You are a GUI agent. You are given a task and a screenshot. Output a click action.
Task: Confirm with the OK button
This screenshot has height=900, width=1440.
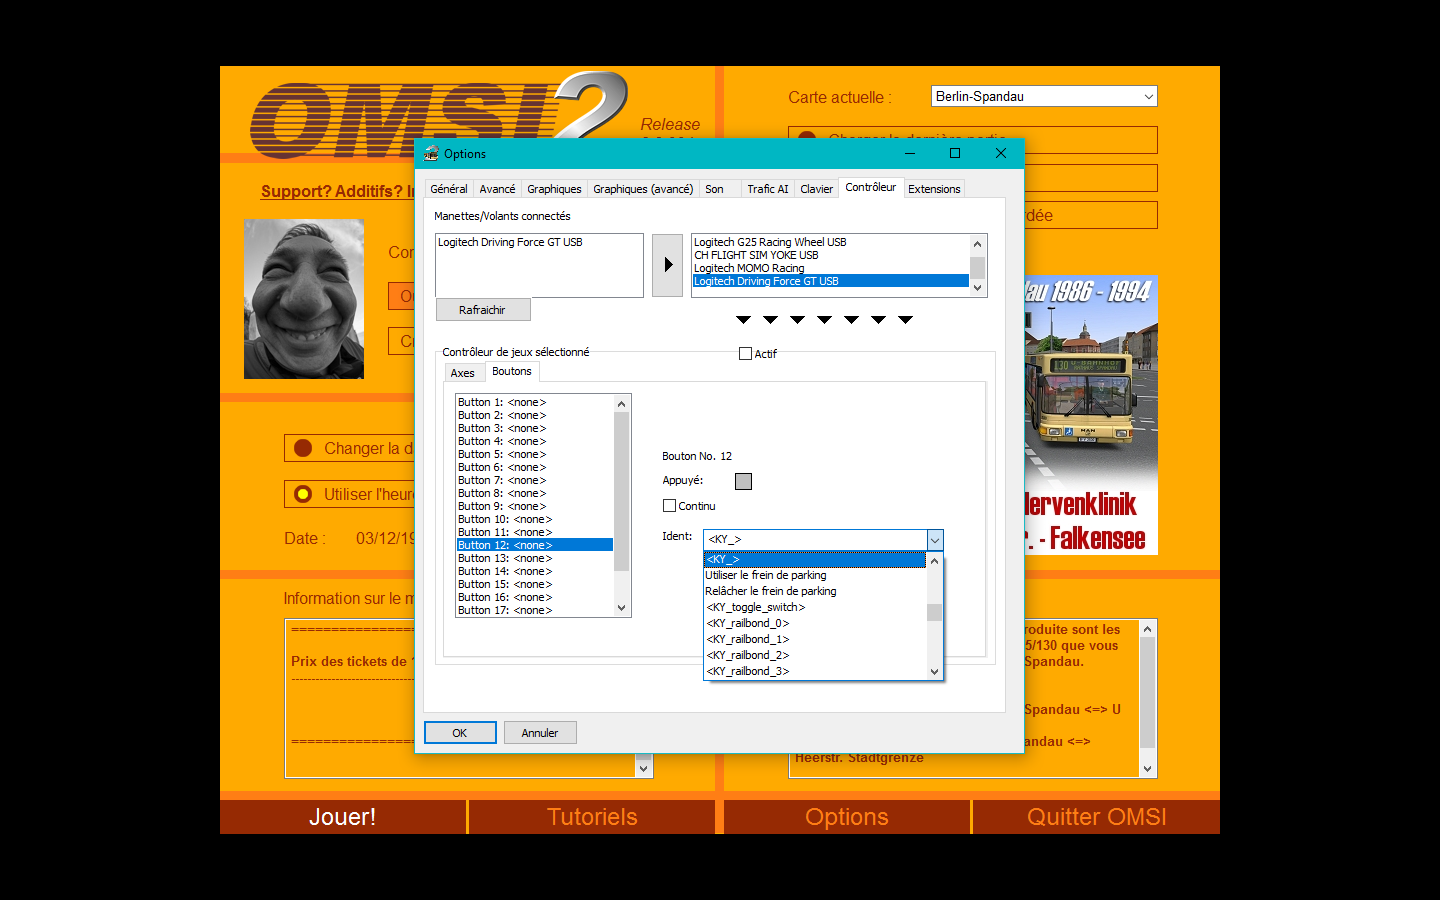460,733
